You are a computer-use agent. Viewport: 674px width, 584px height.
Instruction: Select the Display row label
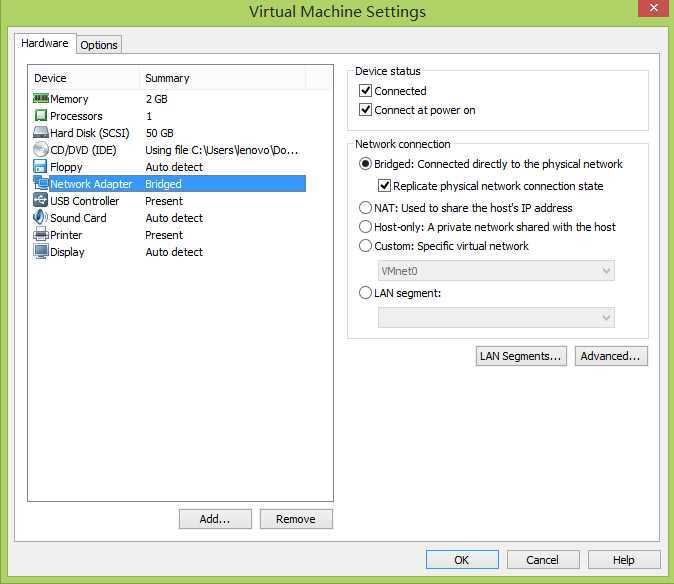(67, 252)
